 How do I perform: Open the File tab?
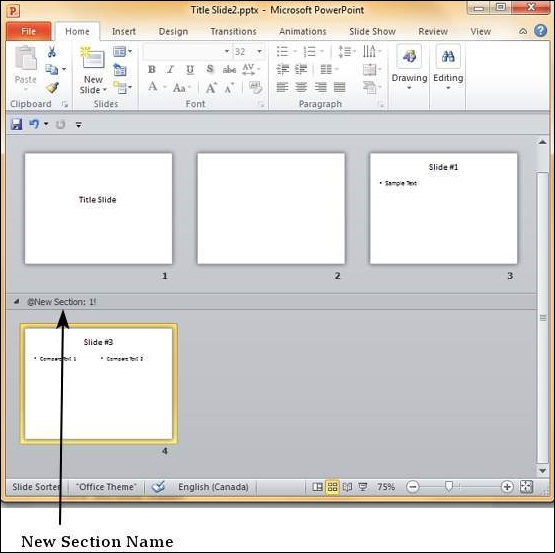pyautogui.click(x=29, y=31)
